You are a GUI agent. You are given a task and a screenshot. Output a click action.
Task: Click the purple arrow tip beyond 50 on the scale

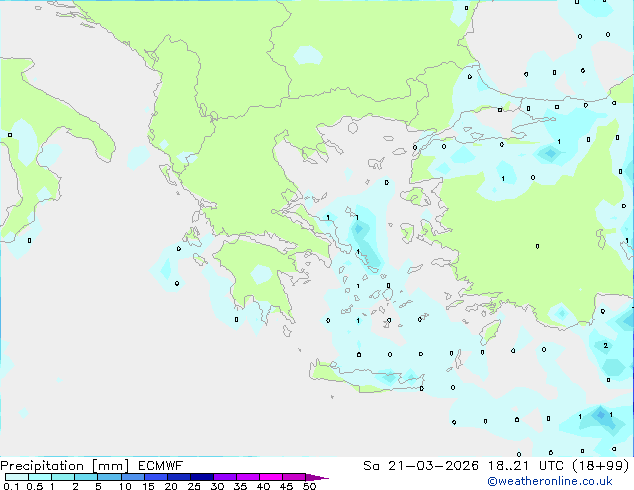(317, 477)
